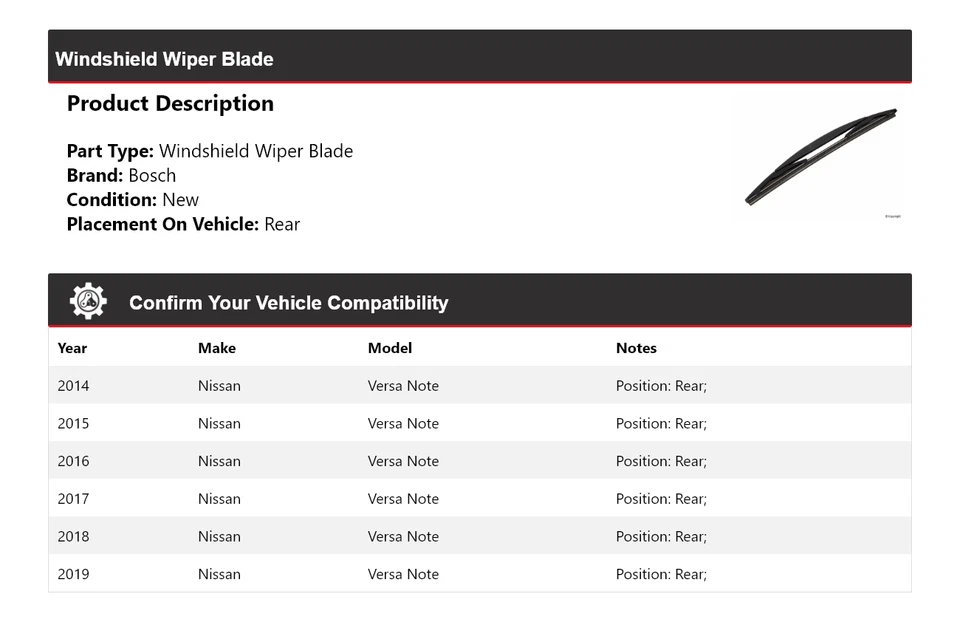Click the Notes column header
This screenshot has width=960, height=622.
(x=636, y=348)
